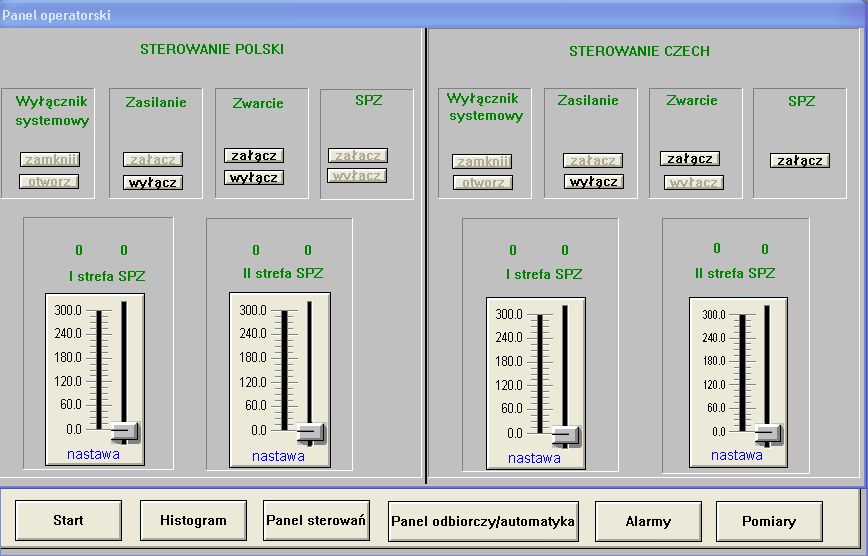Open the Pomiary screen

tap(769, 521)
